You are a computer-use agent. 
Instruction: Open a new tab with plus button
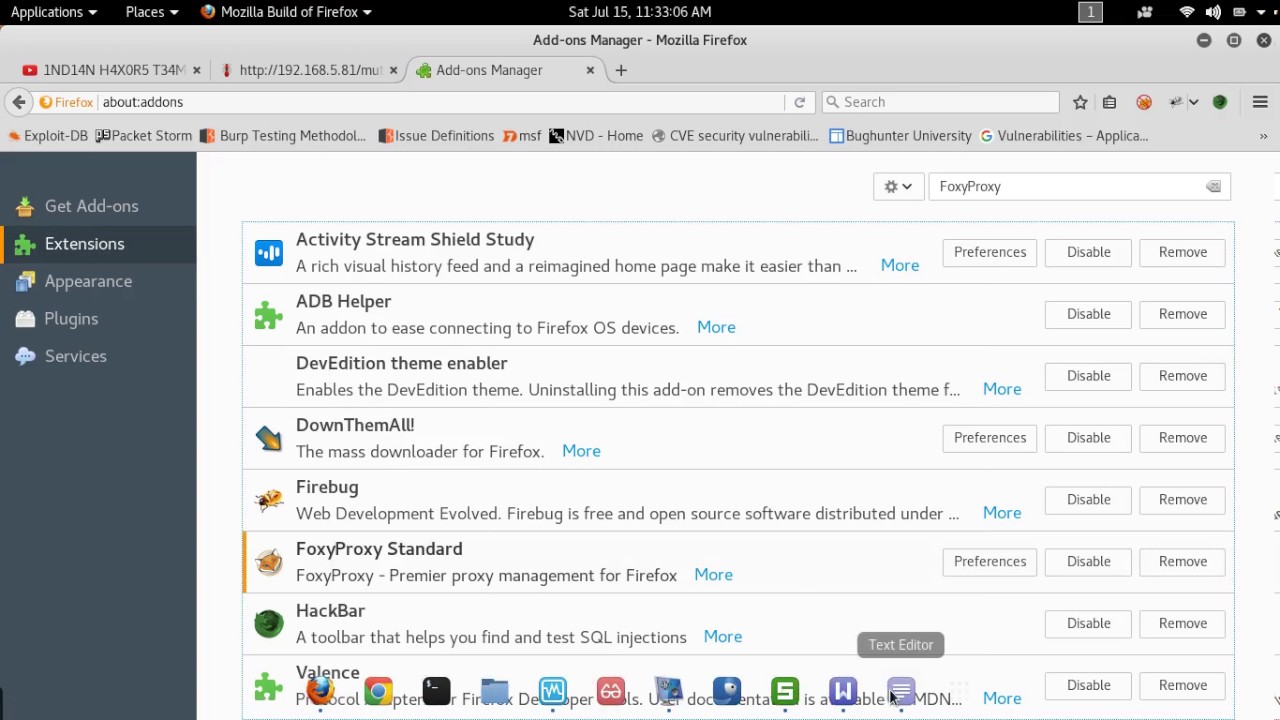click(x=621, y=70)
